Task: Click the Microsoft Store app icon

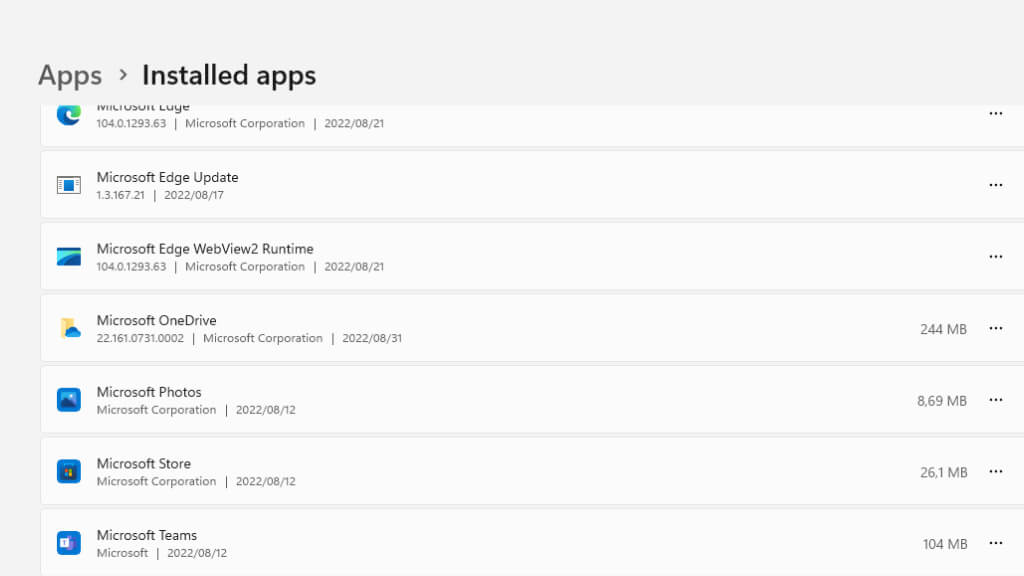Action: 68,472
